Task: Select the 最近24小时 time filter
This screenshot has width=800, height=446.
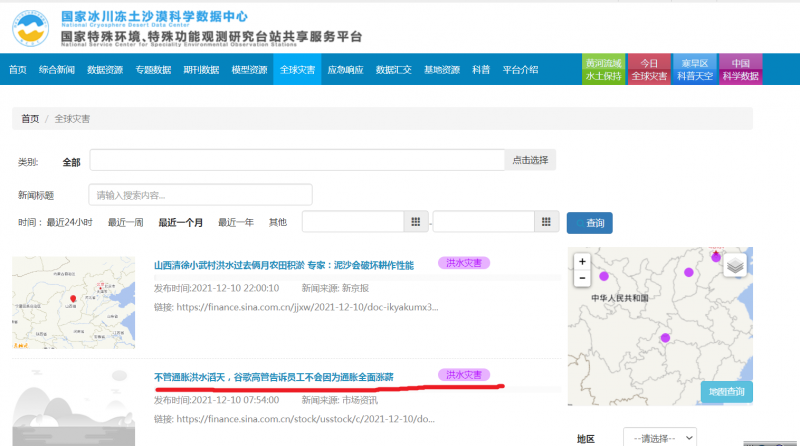Action: [x=69, y=222]
